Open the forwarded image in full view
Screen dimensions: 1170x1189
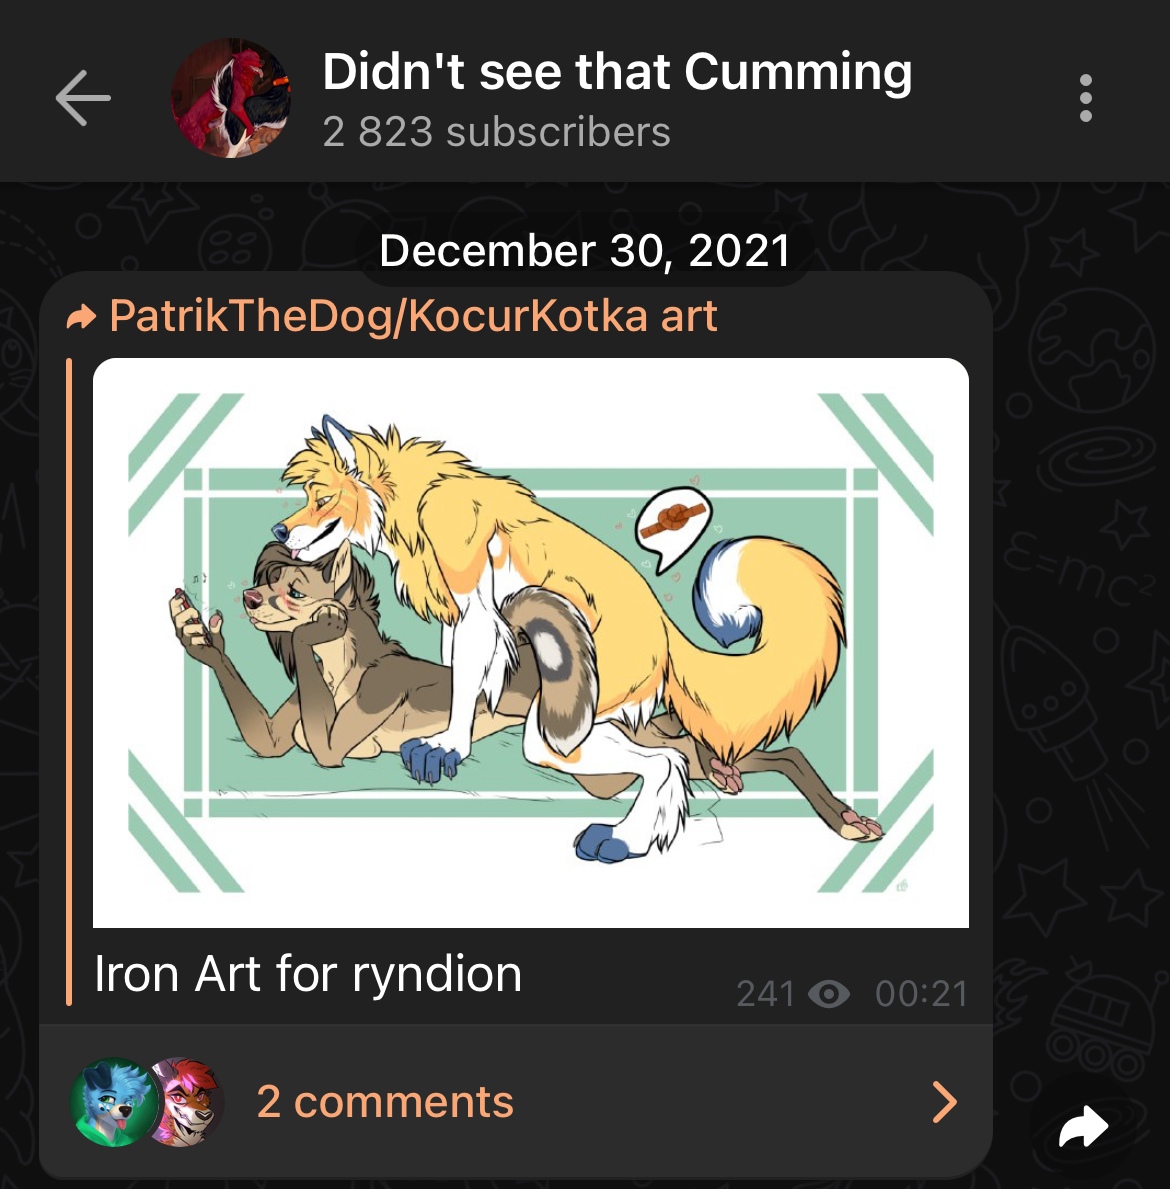[x=531, y=642]
